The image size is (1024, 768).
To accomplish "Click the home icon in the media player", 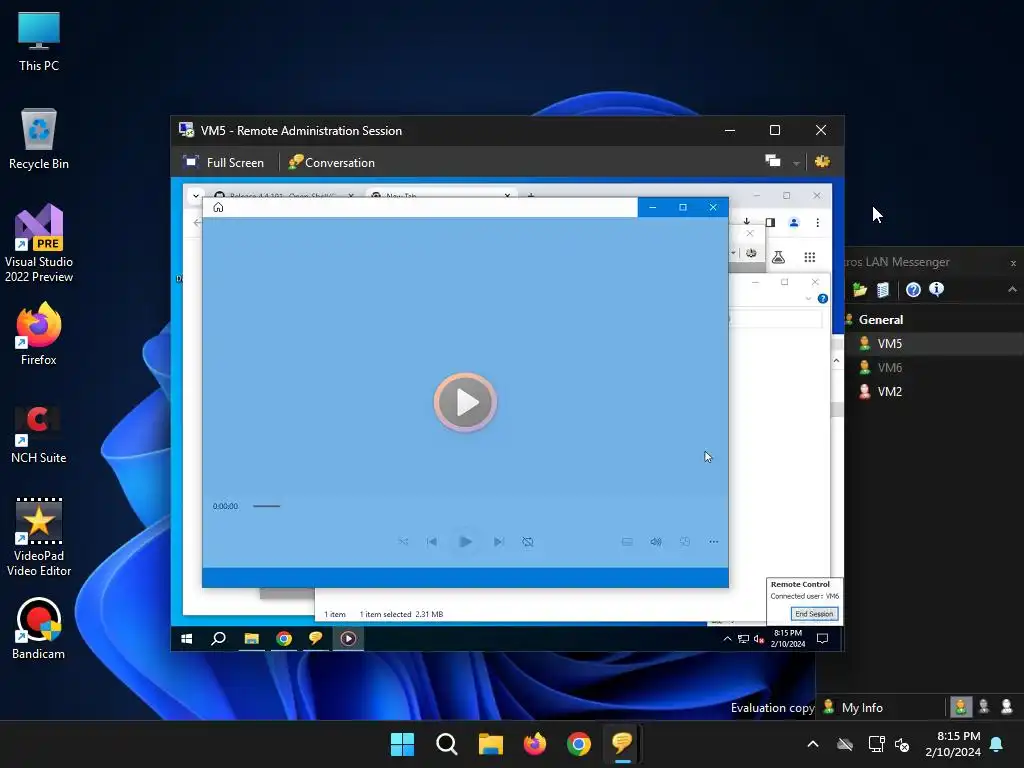I will click(x=218, y=207).
